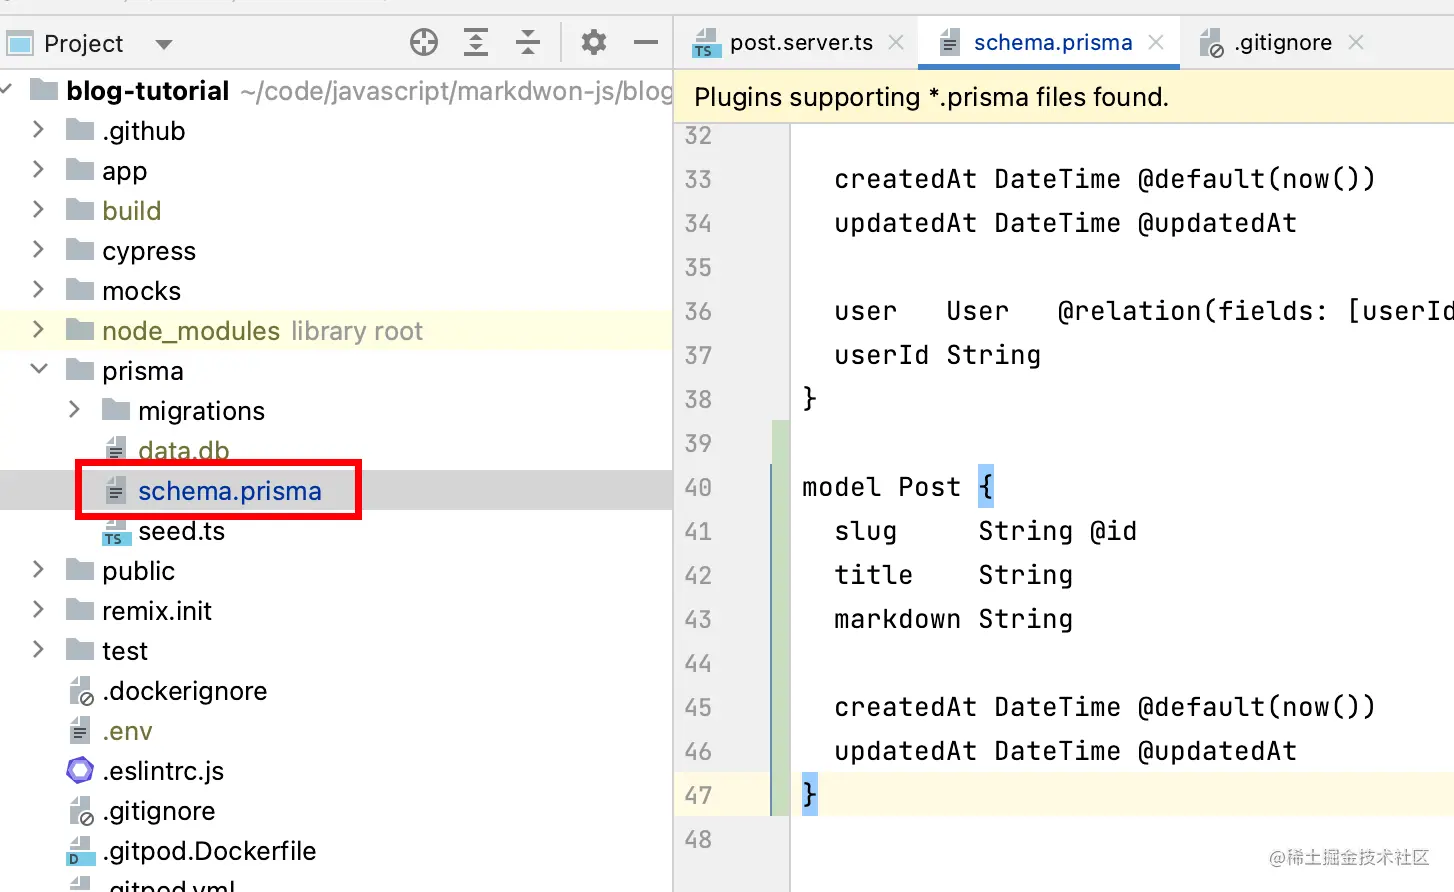1454x892 pixels.
Task: Expand the cypress folder
Action: click(38, 250)
